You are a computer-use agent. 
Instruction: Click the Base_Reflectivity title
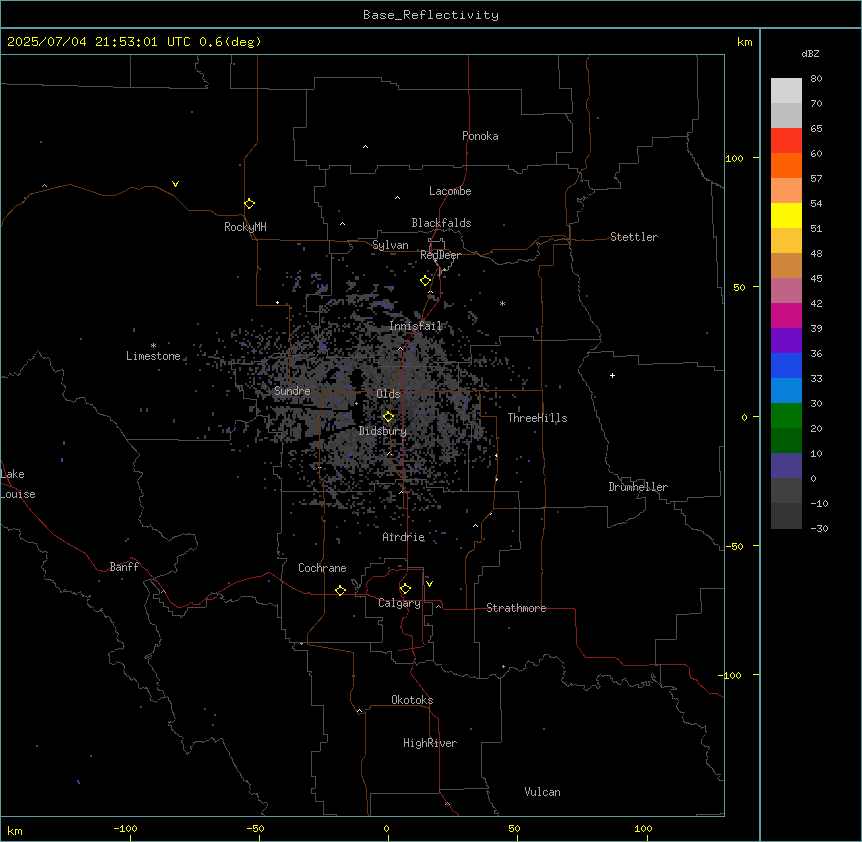(431, 15)
